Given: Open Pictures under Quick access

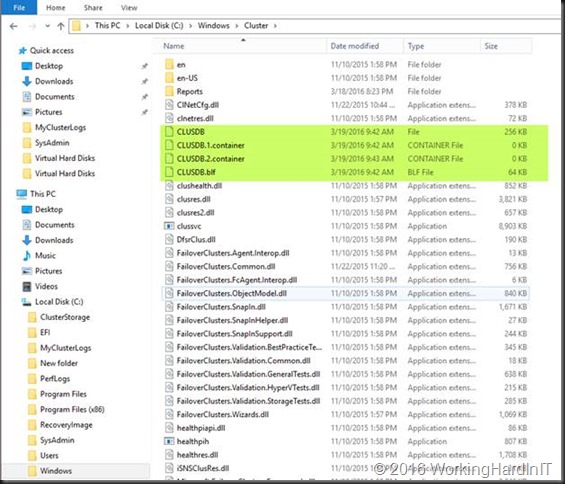Looking at the screenshot, I should [x=48, y=112].
